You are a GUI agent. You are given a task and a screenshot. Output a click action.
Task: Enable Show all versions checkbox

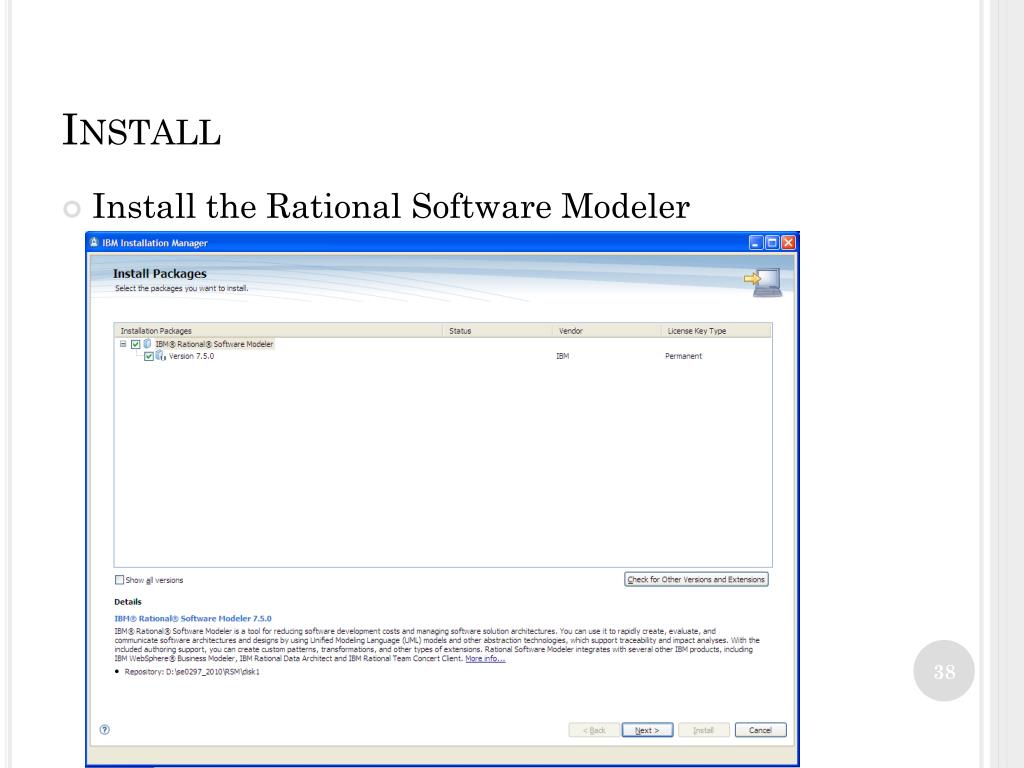120,580
